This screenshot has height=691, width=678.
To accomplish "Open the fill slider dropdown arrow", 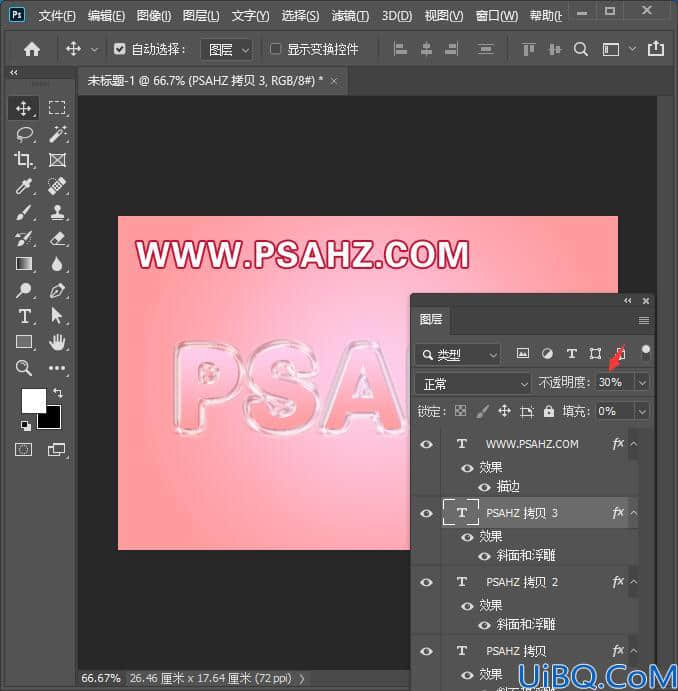I will [x=642, y=412].
